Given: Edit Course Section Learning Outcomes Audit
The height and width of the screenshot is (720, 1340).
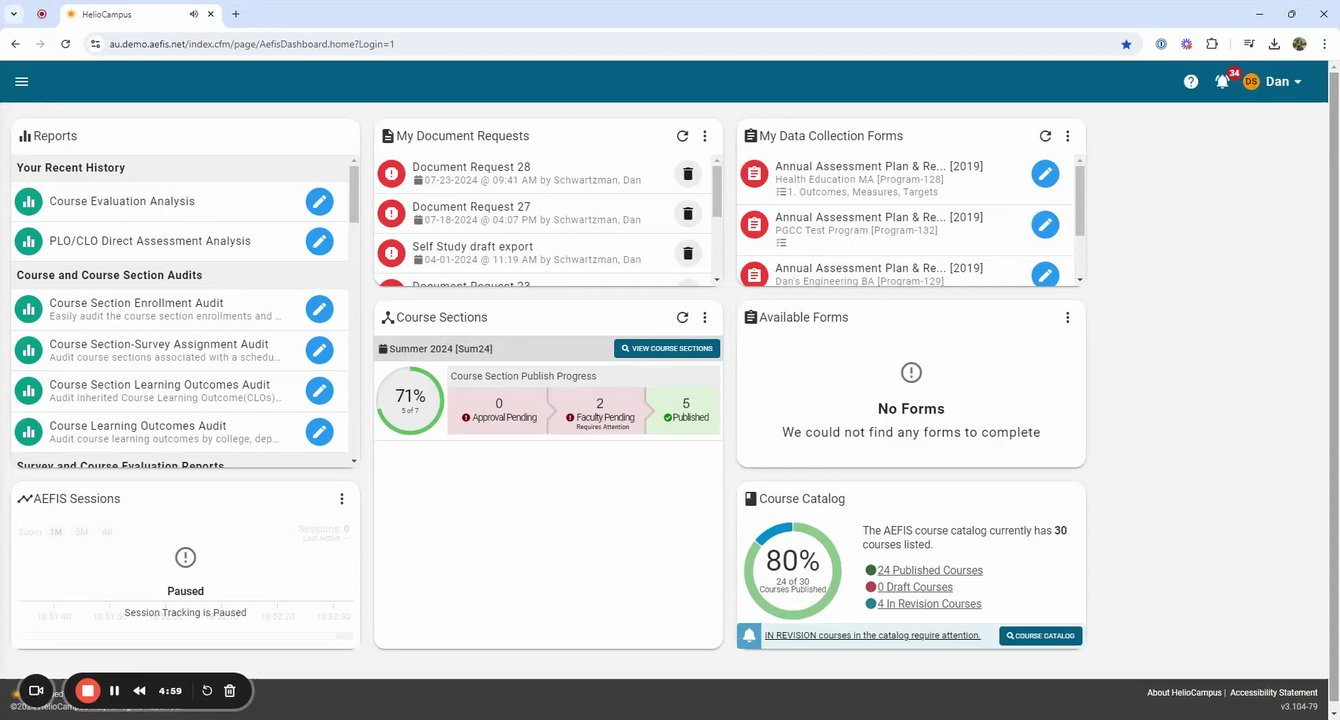Looking at the screenshot, I should 319,391.
